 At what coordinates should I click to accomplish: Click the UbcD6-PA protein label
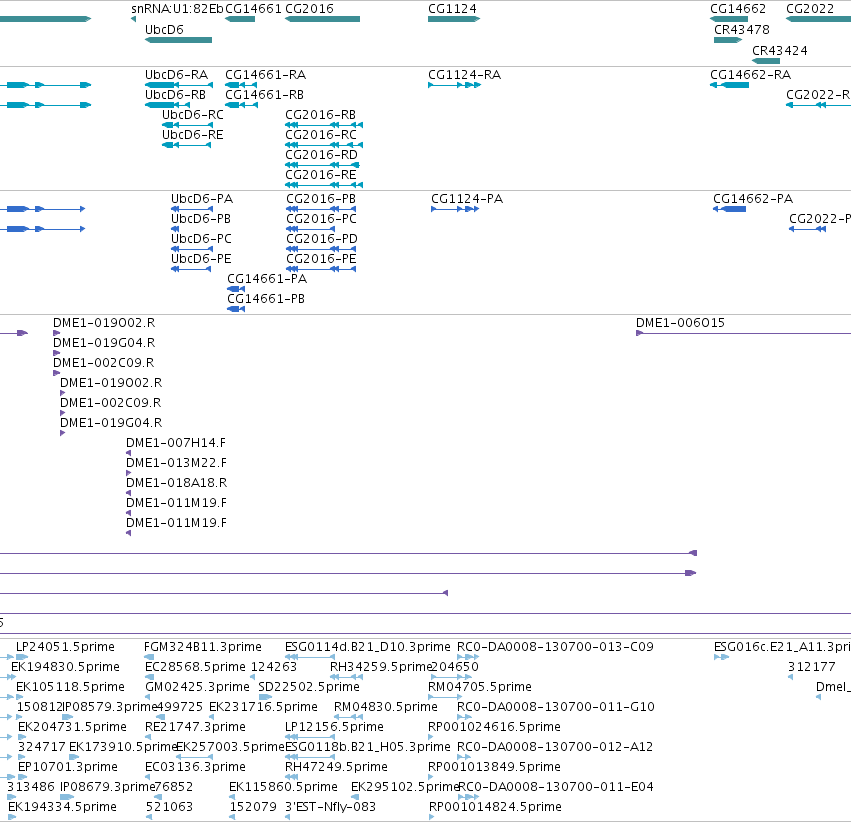202,199
